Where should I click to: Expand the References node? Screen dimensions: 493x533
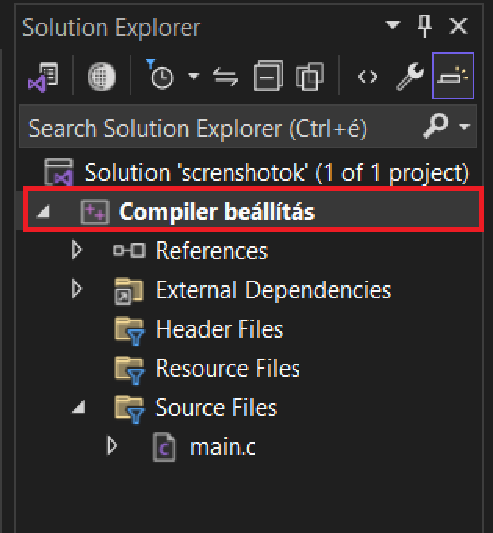[77, 250]
